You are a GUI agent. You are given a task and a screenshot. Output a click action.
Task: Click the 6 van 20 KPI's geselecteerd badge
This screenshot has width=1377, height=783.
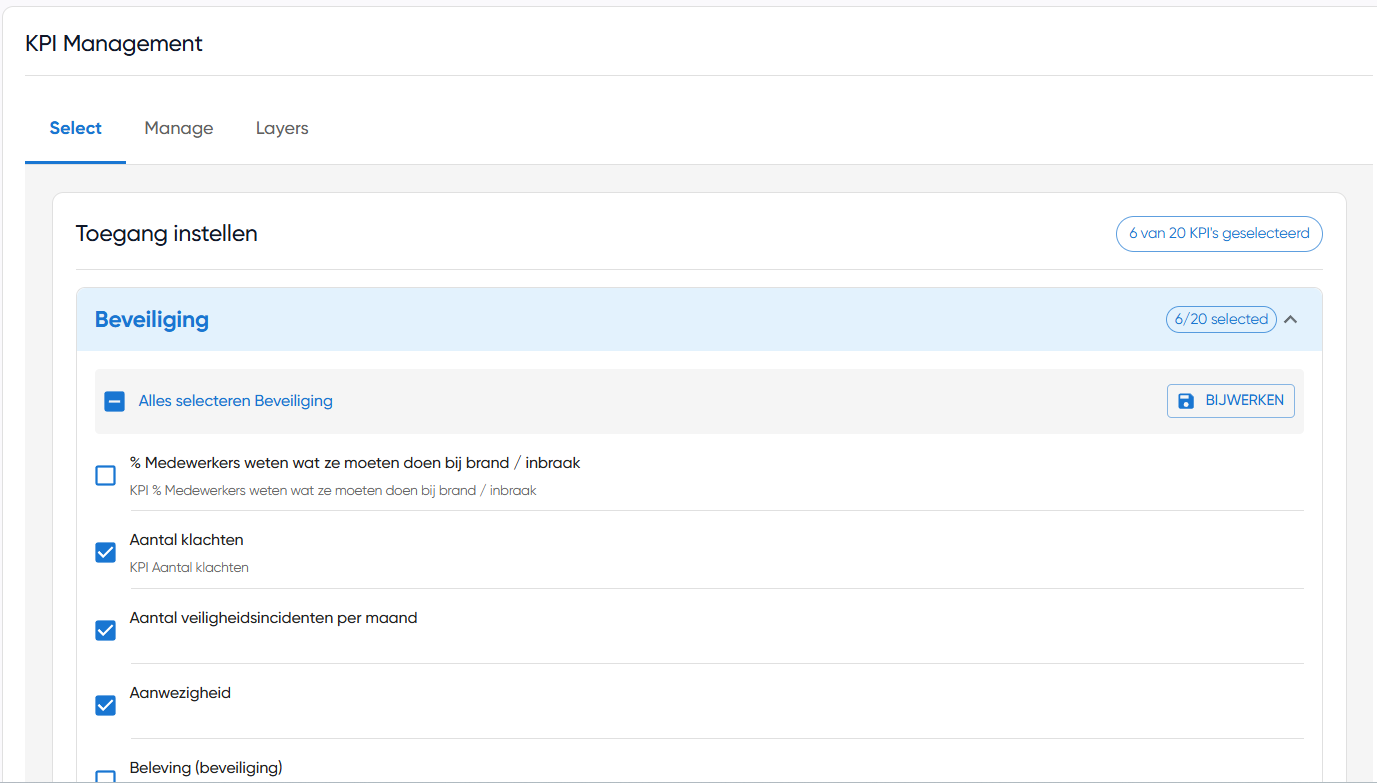point(1219,233)
